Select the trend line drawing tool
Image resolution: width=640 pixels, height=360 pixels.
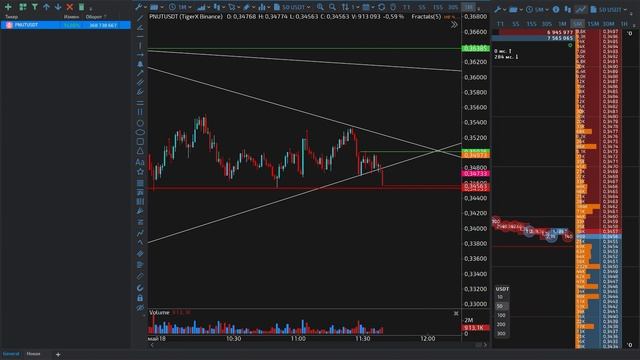(x=140, y=18)
